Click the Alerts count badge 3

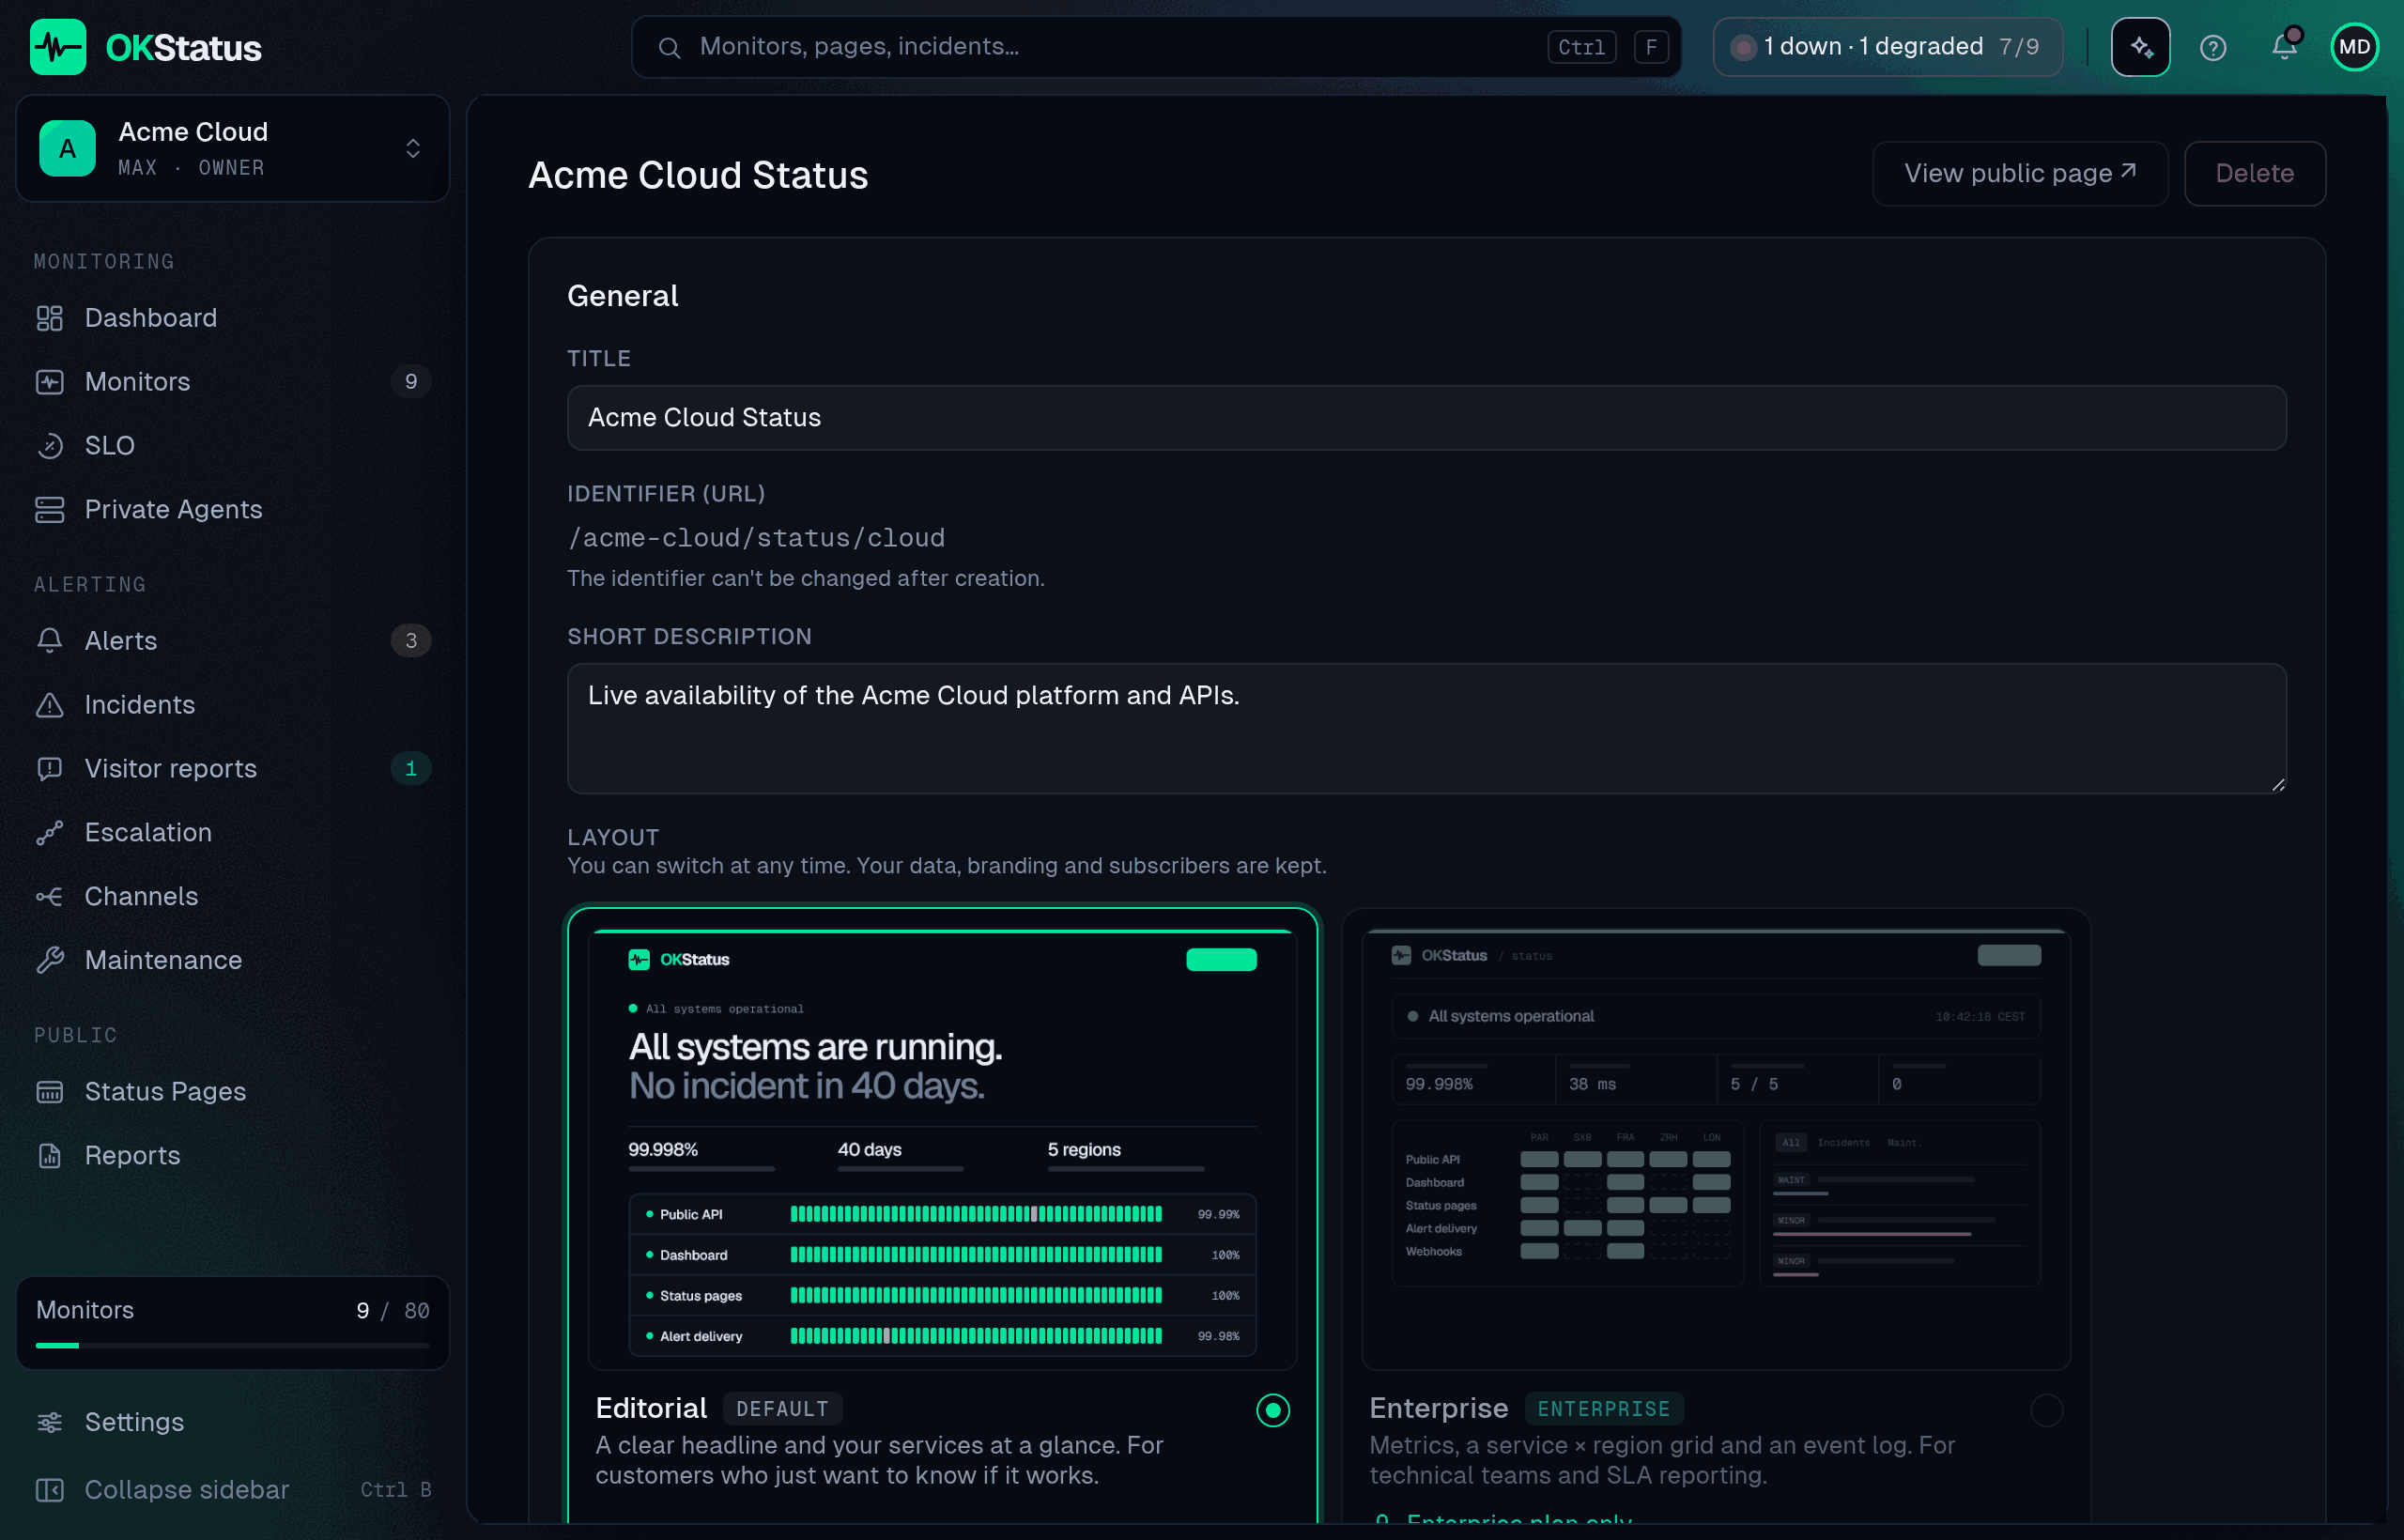tap(410, 641)
